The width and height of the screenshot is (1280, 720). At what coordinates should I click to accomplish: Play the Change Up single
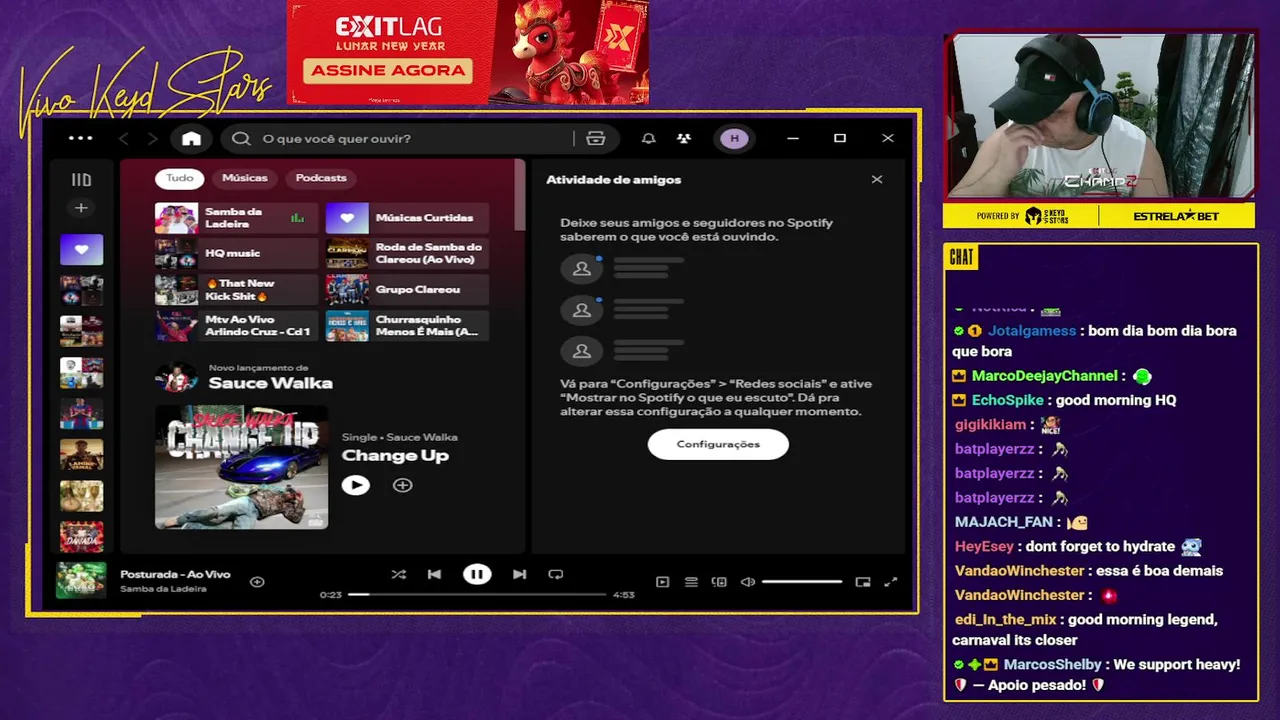355,485
